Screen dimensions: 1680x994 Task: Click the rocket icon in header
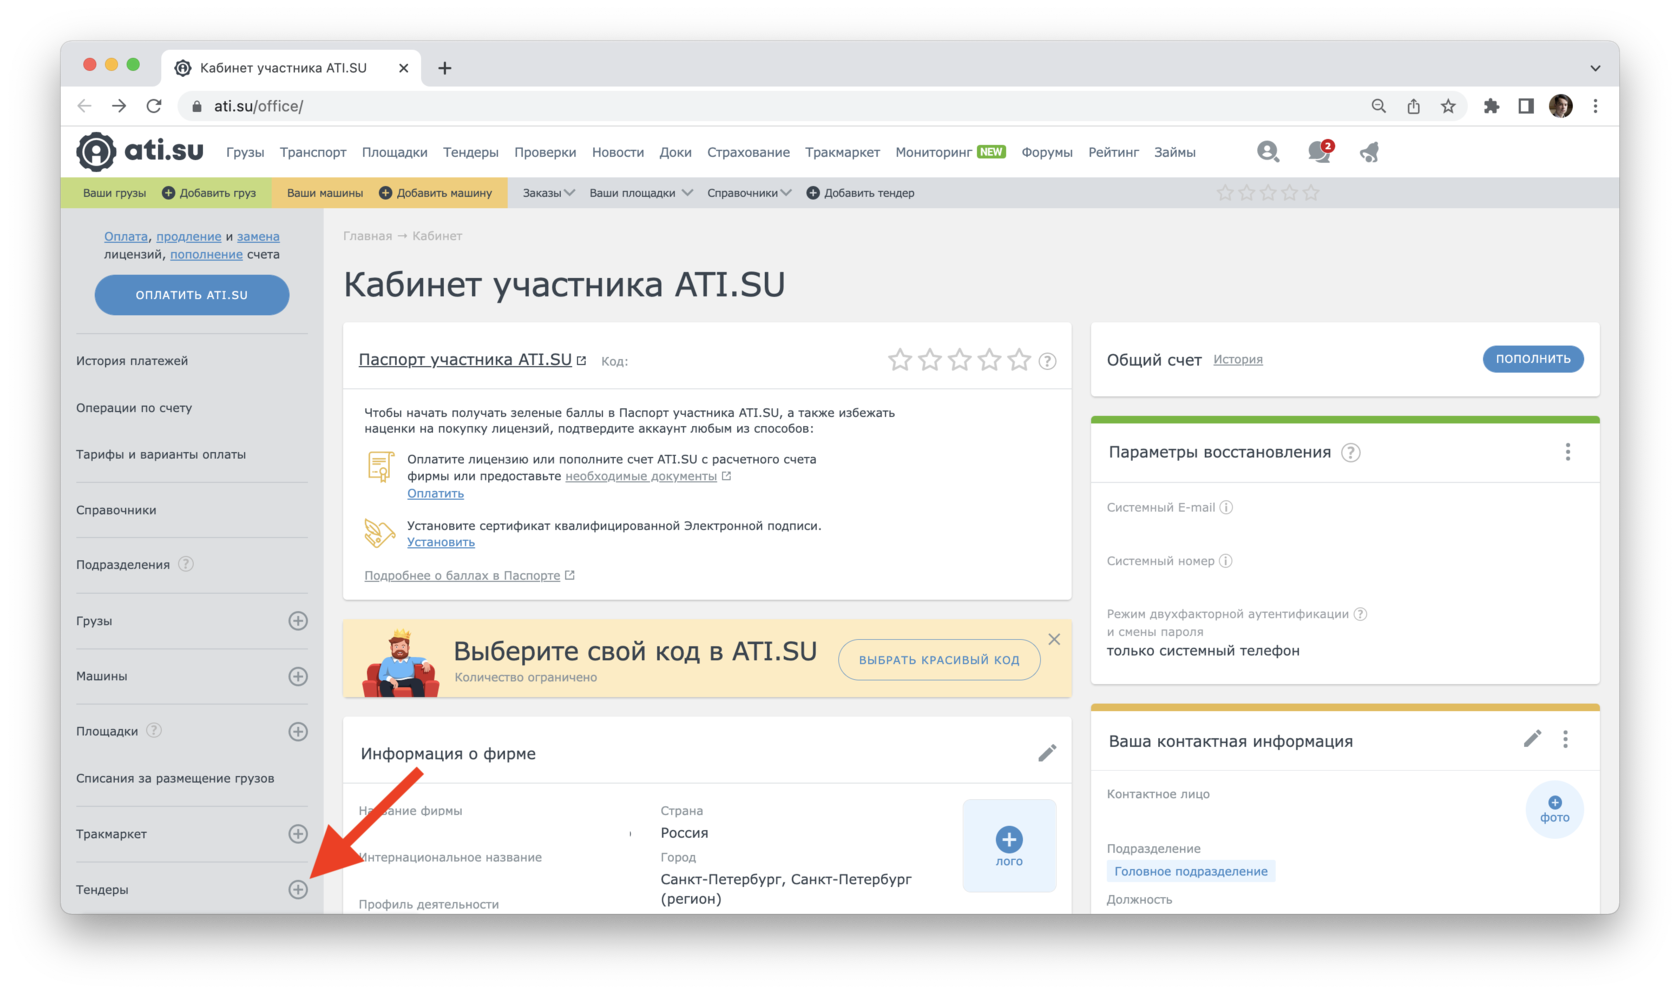[1370, 152]
